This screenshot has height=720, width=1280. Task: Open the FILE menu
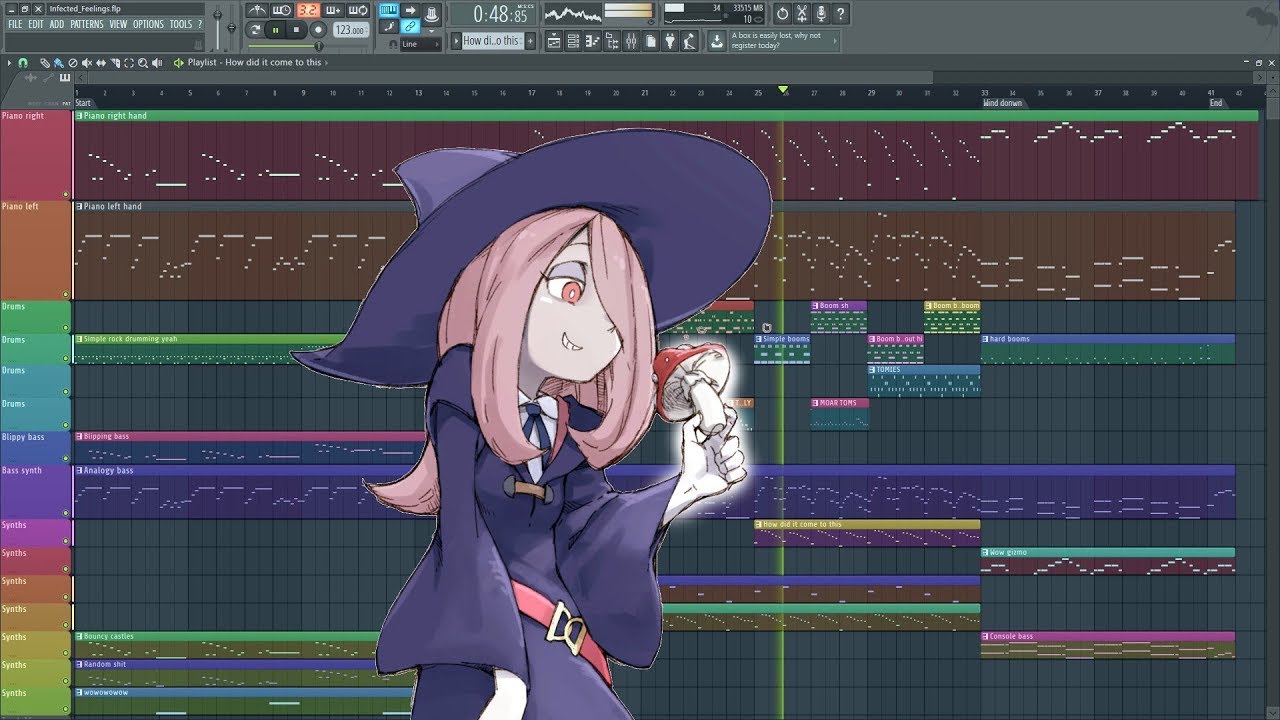pyautogui.click(x=15, y=24)
